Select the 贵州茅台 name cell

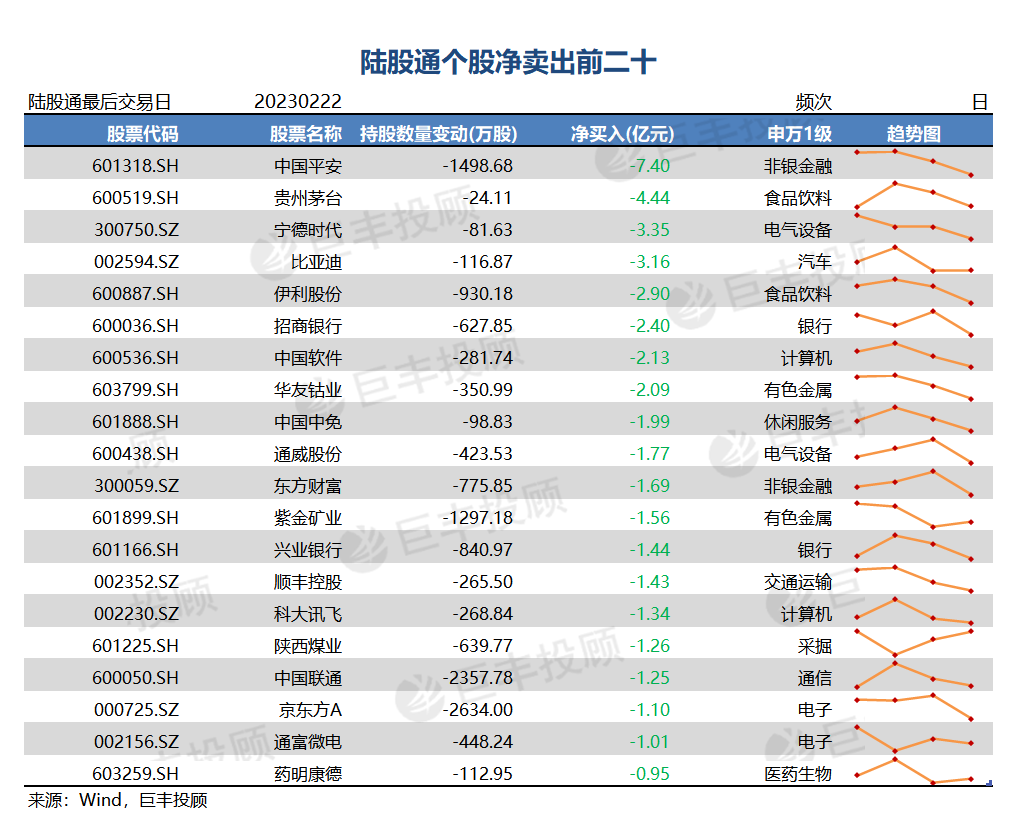coord(307,198)
